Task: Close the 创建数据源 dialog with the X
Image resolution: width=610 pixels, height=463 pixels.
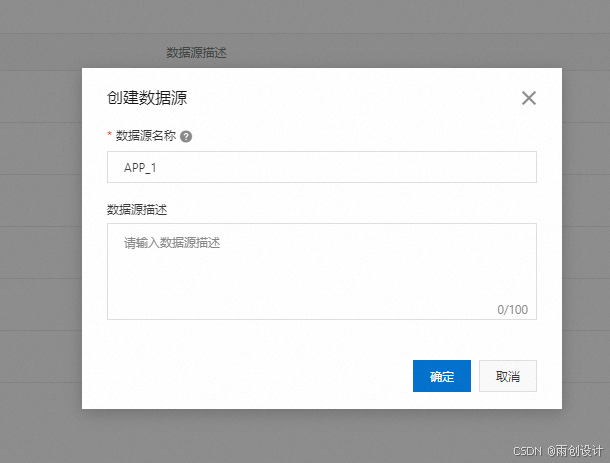Action: (529, 98)
